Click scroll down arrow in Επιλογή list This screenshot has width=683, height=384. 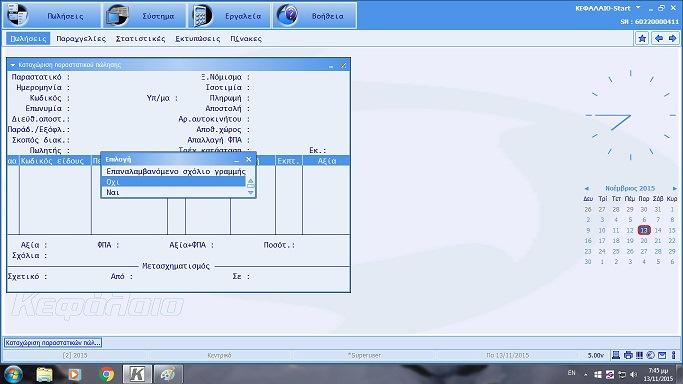(250, 192)
